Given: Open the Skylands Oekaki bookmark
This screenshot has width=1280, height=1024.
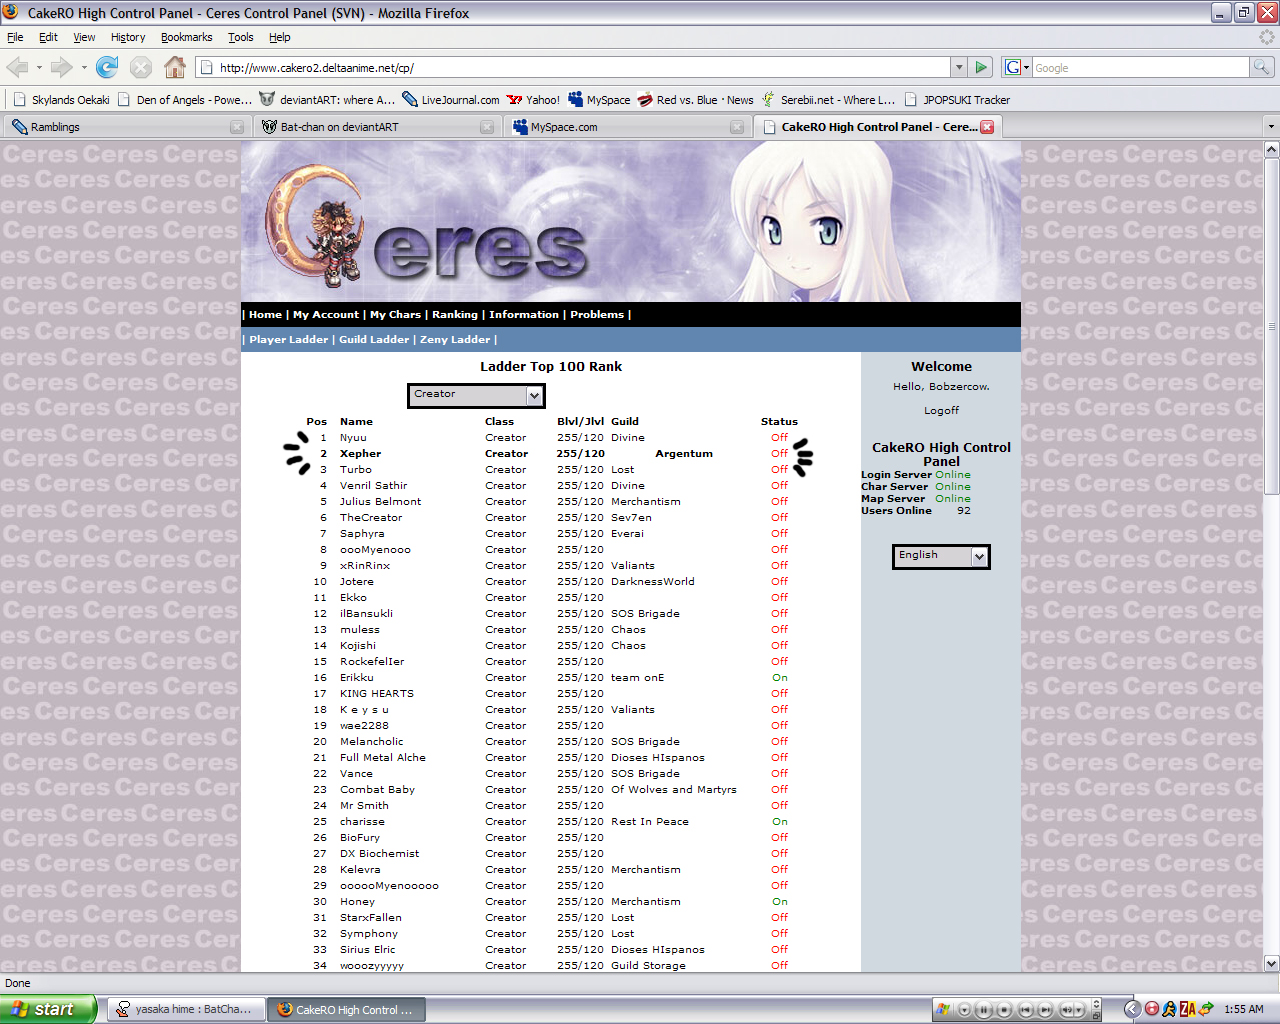Looking at the screenshot, I should (61, 100).
